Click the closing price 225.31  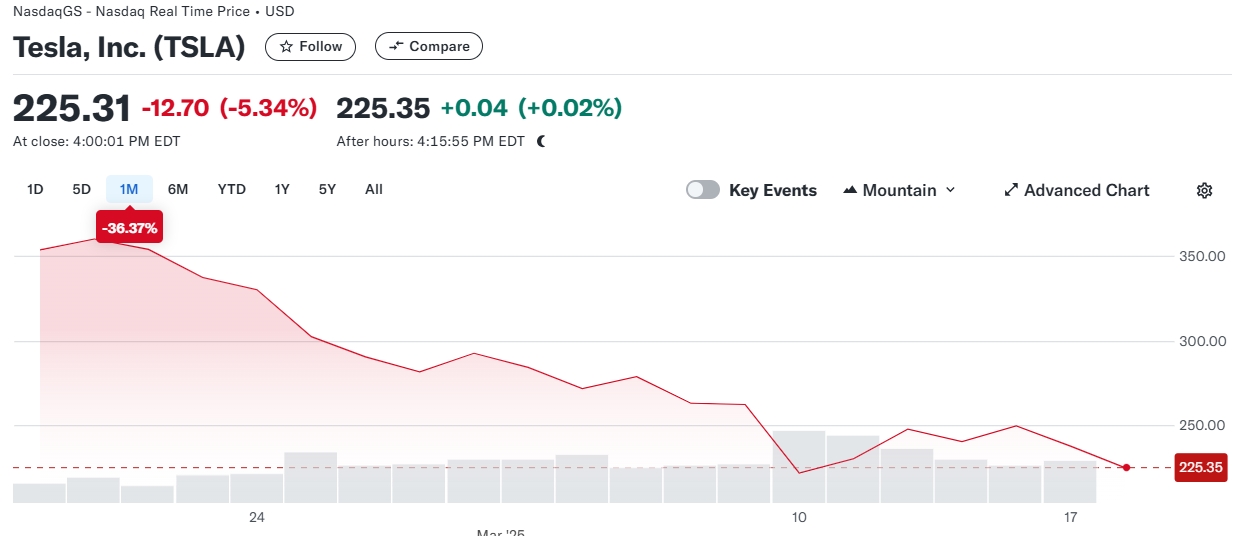click(72, 107)
